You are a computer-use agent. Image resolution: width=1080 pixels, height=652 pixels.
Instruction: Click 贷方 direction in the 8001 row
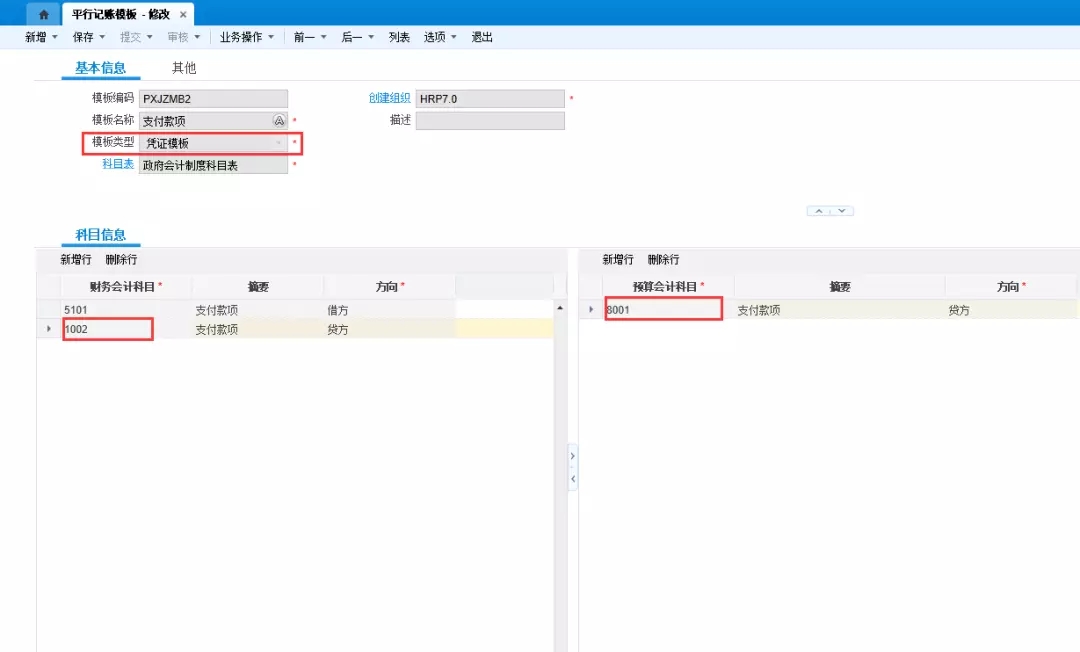point(1010,310)
